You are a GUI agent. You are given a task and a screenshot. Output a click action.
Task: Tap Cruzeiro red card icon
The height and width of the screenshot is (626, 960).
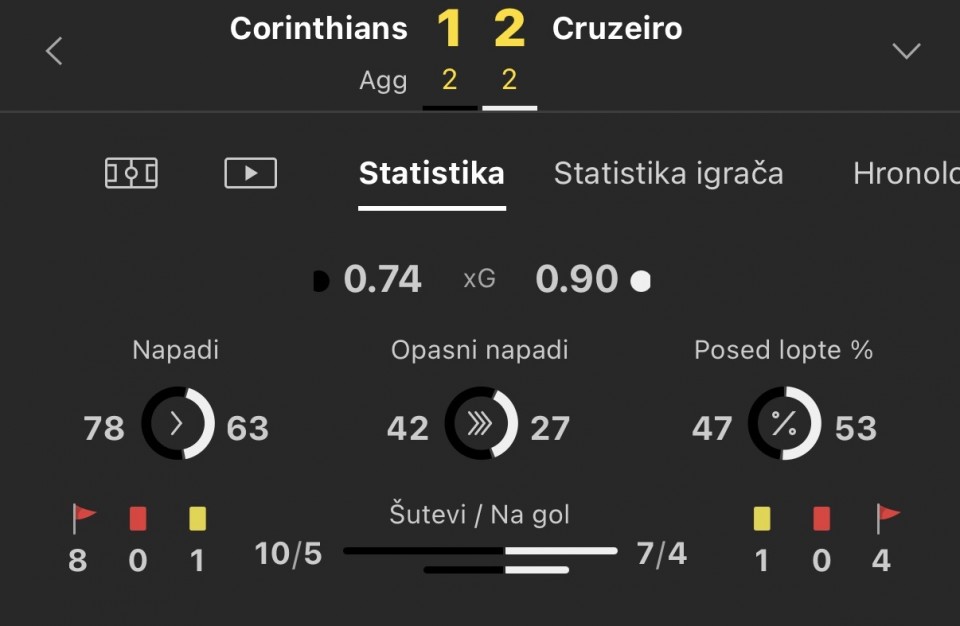tap(822, 518)
